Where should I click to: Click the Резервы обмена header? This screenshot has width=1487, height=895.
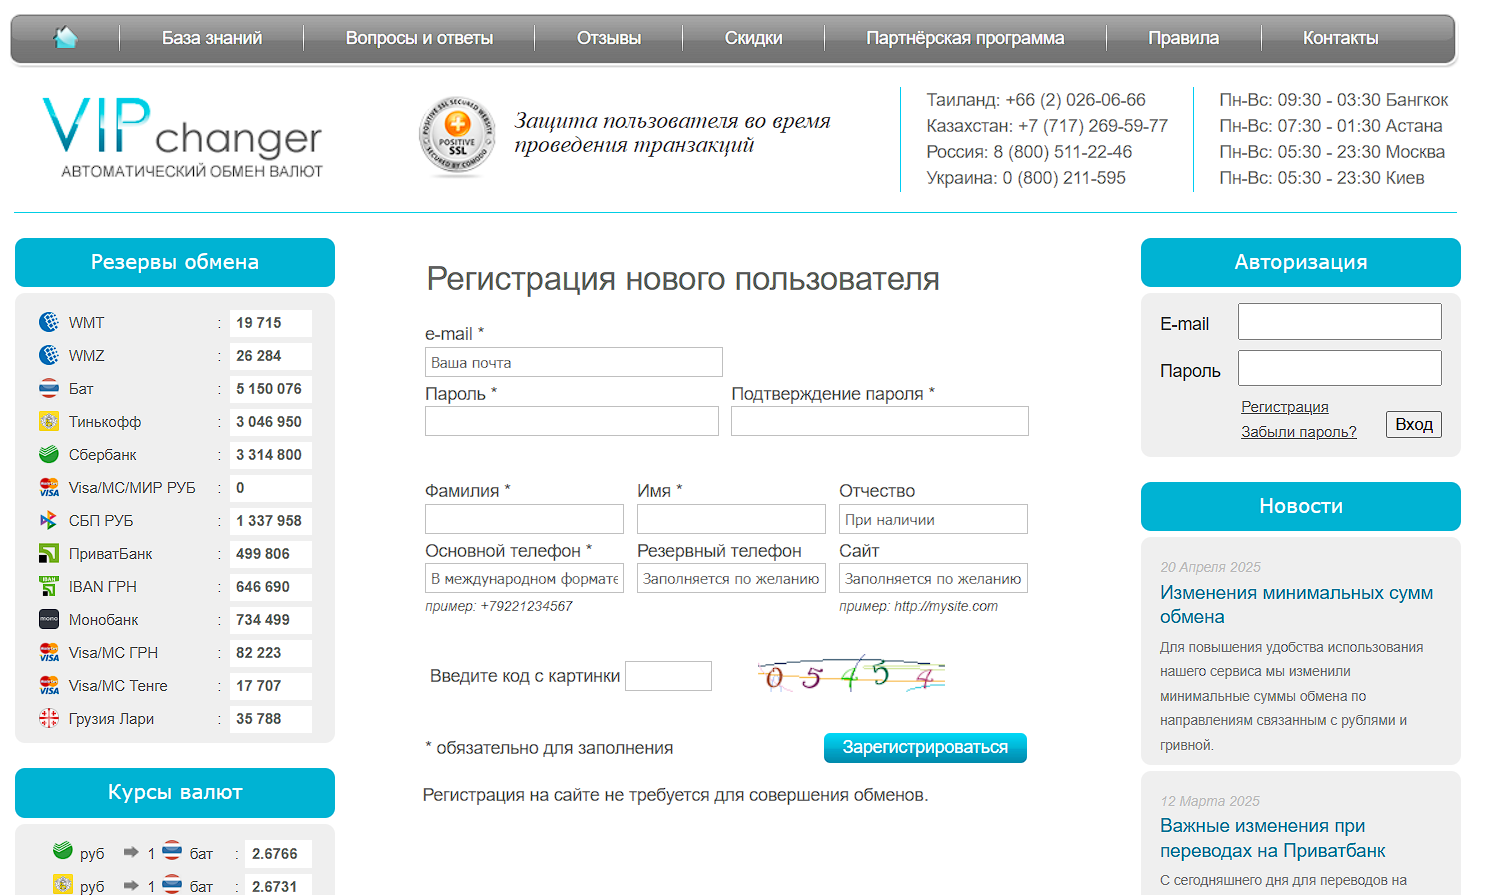(175, 262)
